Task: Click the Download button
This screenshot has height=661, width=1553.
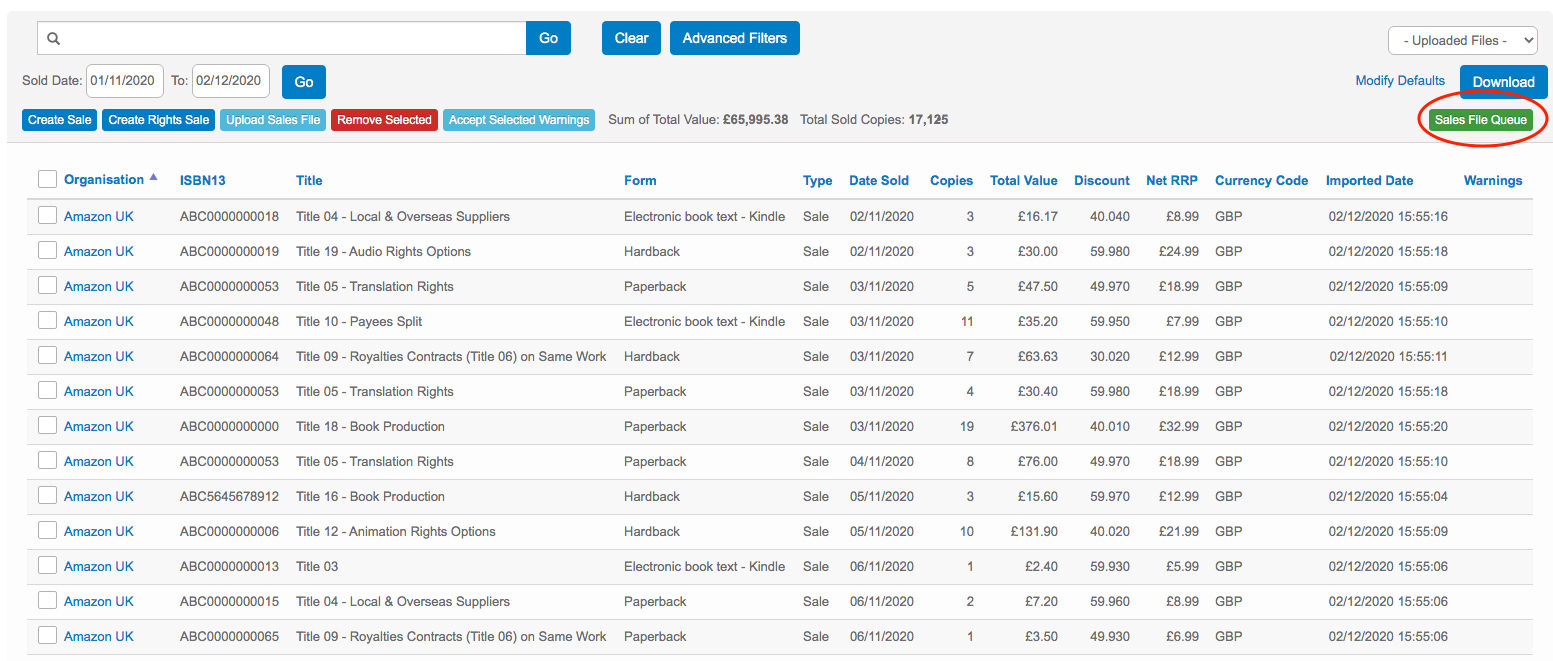Action: [x=1502, y=82]
